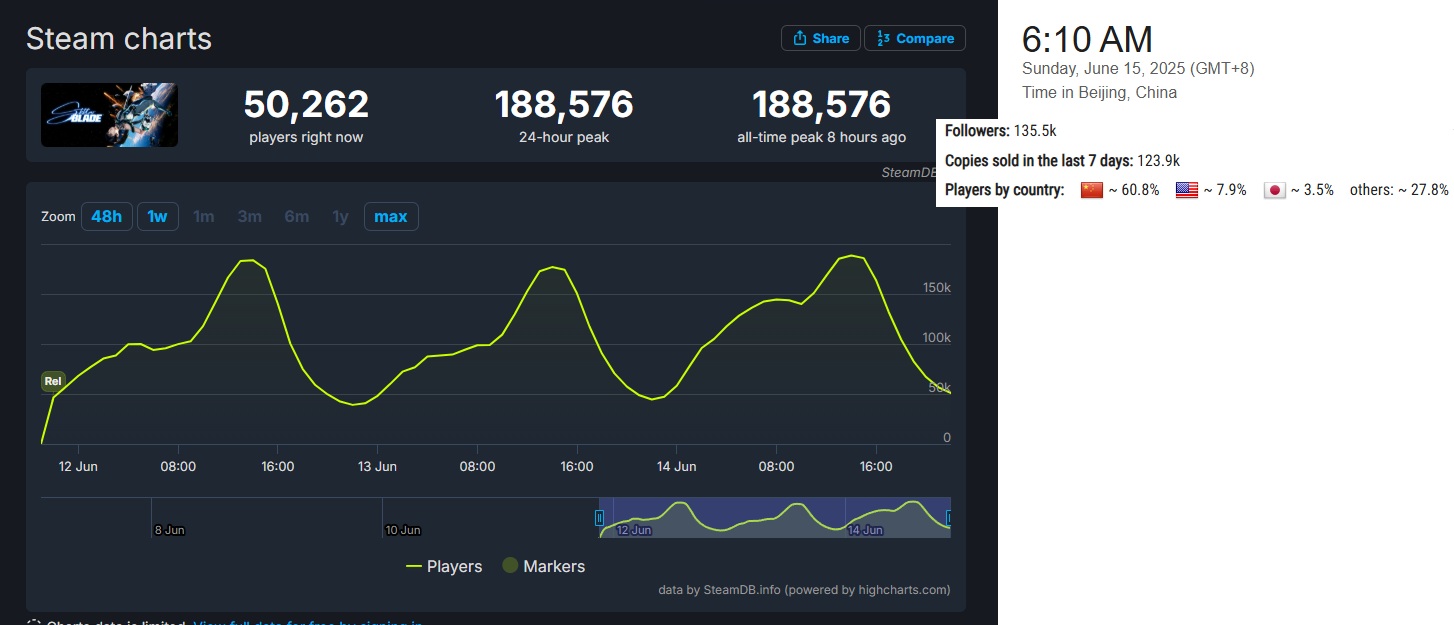This screenshot has width=1454, height=625.
Task: Open the Stellar Blade game thumbnail
Action: pyautogui.click(x=109, y=115)
